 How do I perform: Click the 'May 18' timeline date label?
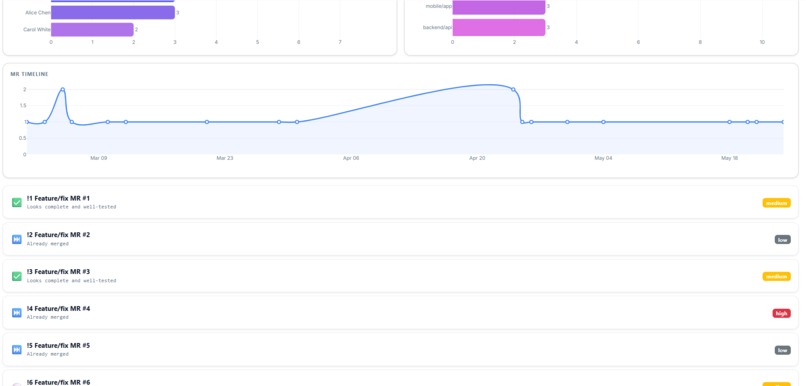click(729, 158)
